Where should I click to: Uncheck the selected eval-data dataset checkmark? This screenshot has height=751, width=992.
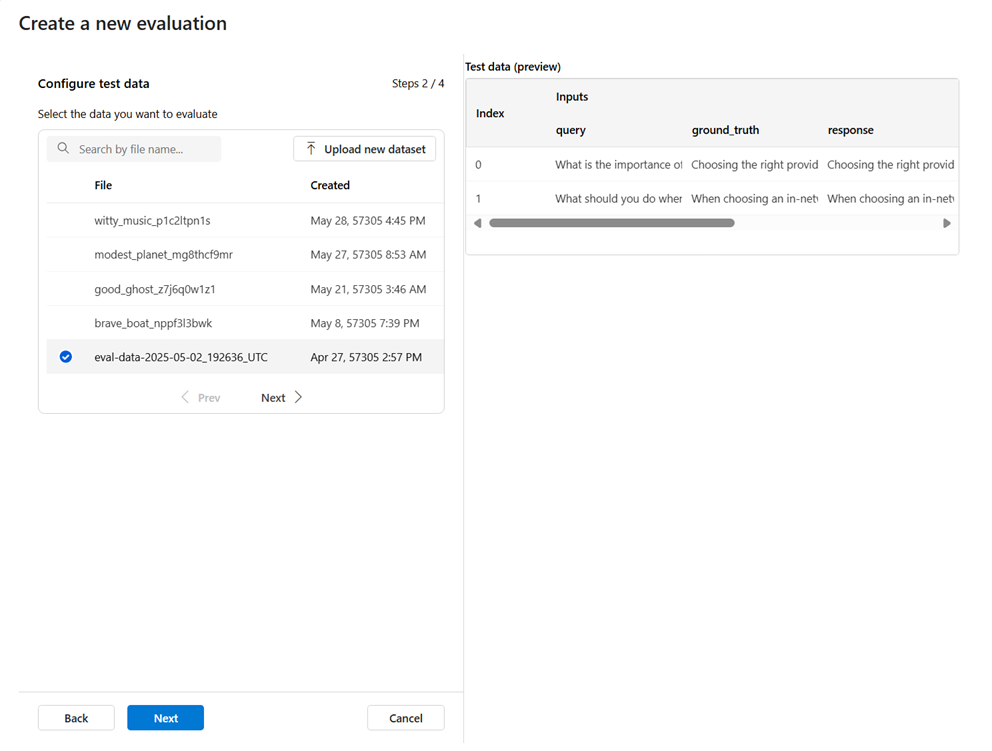pos(66,357)
